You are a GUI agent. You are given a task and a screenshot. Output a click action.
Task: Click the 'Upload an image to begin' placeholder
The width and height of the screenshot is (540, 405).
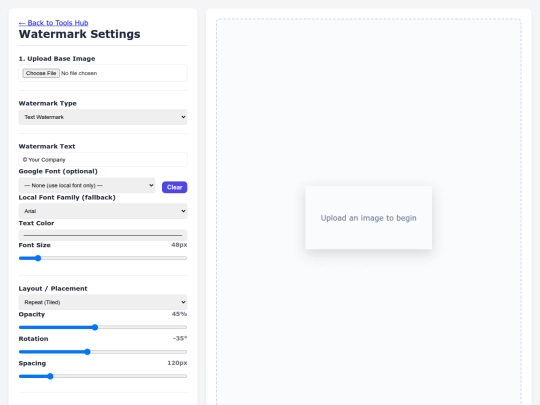pos(368,218)
